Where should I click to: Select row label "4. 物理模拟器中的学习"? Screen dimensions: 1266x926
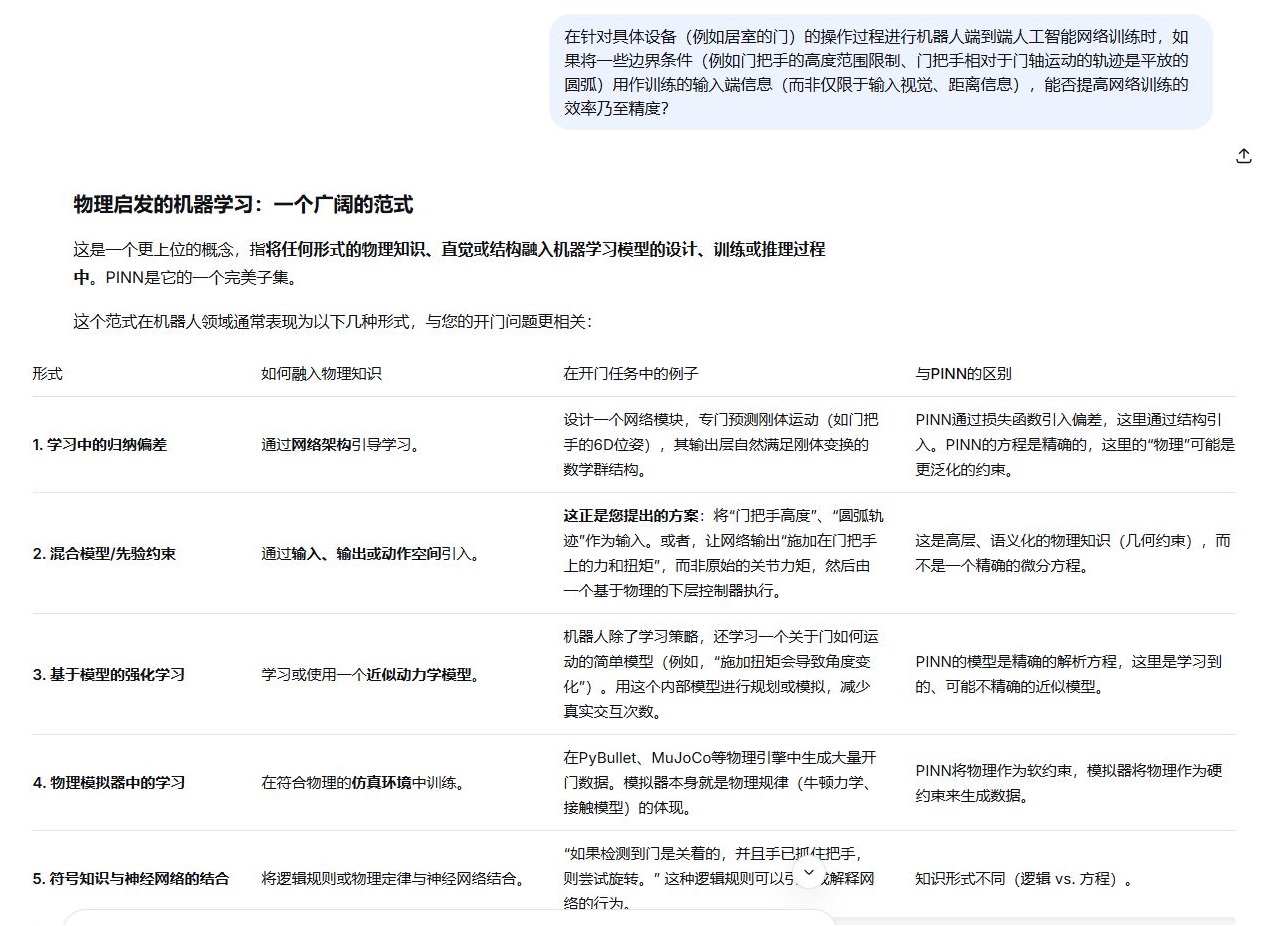coord(108,782)
